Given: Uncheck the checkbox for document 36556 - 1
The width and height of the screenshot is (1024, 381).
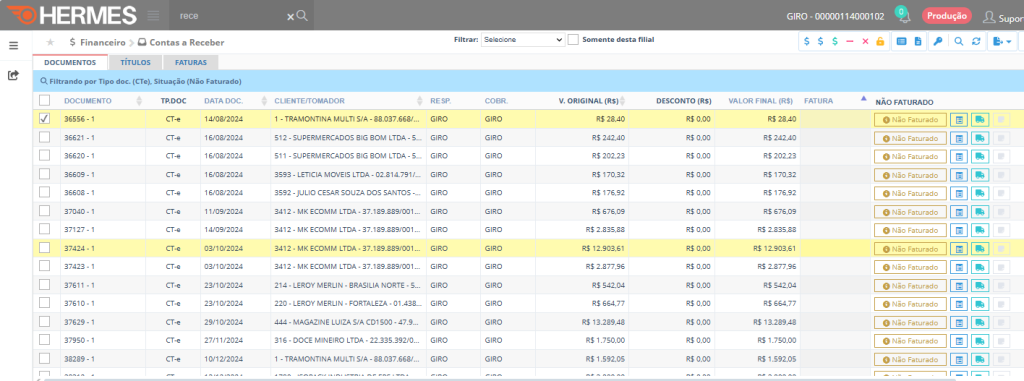Looking at the screenshot, I should pos(44,119).
